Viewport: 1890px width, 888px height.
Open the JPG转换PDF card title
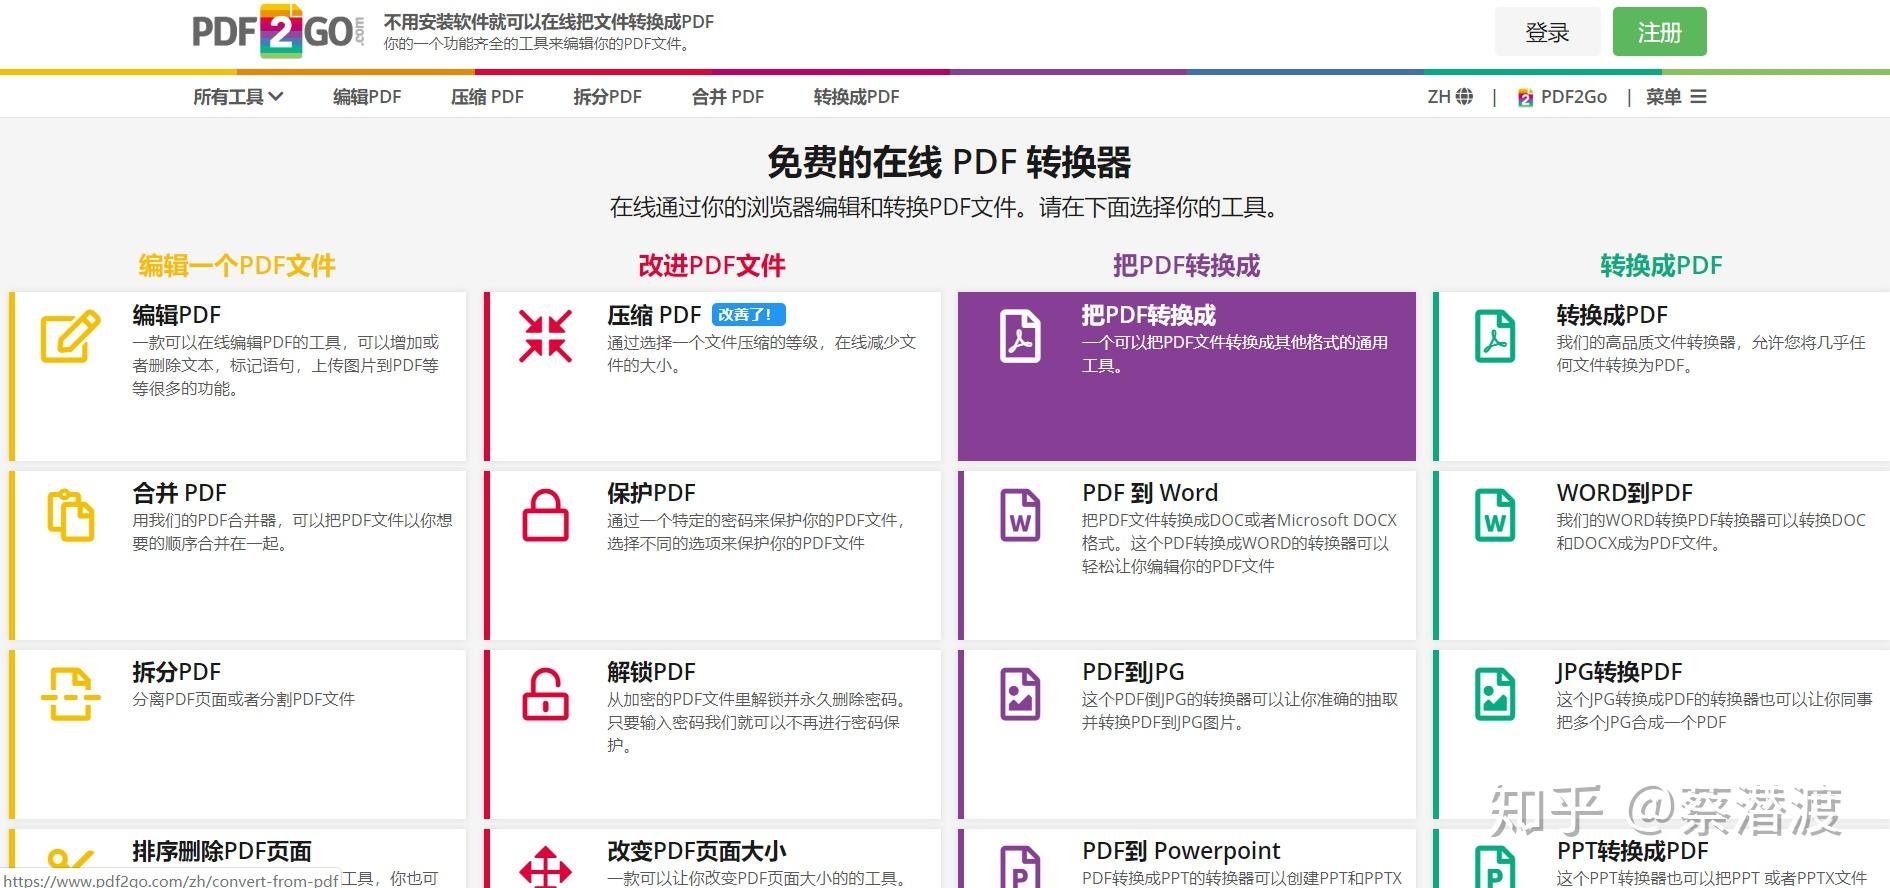point(1619,672)
